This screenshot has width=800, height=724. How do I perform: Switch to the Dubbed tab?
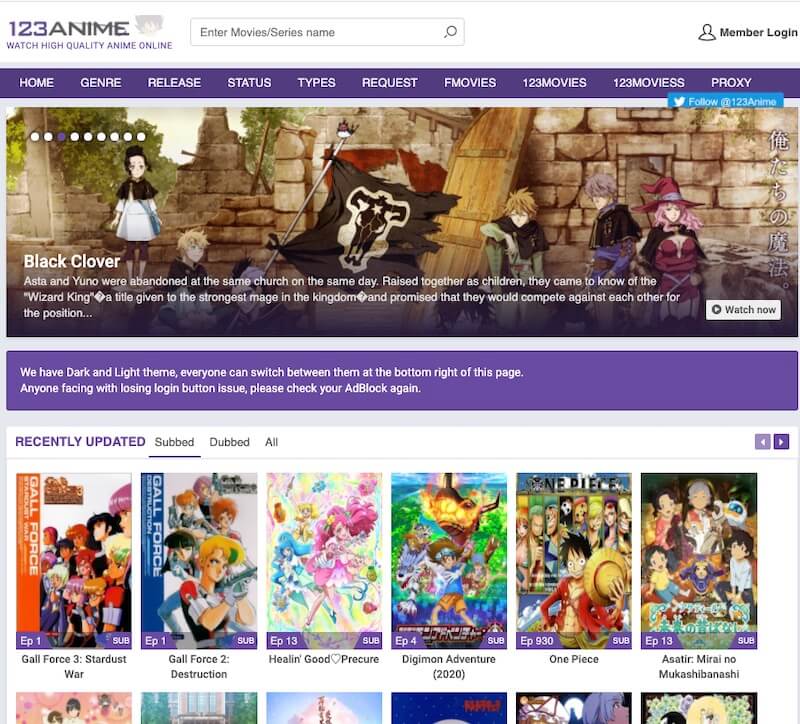(x=230, y=442)
